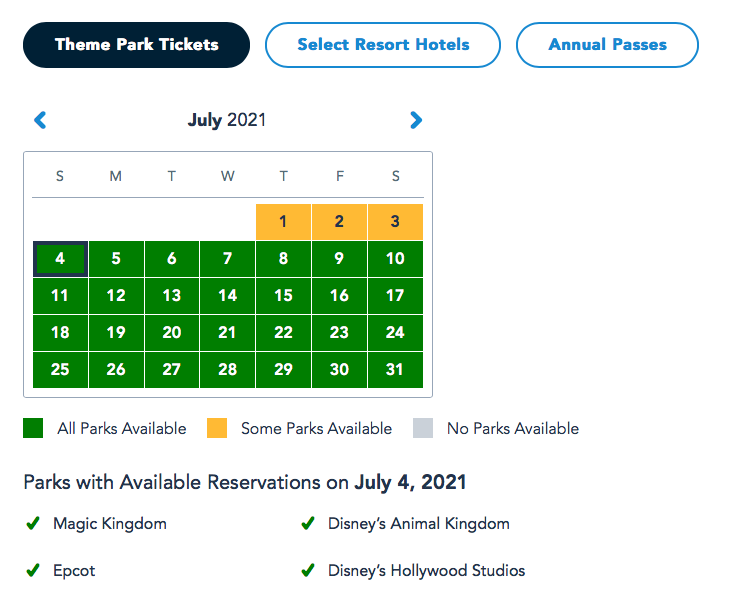
Task: Select July 22 on the calendar
Action: (x=284, y=333)
